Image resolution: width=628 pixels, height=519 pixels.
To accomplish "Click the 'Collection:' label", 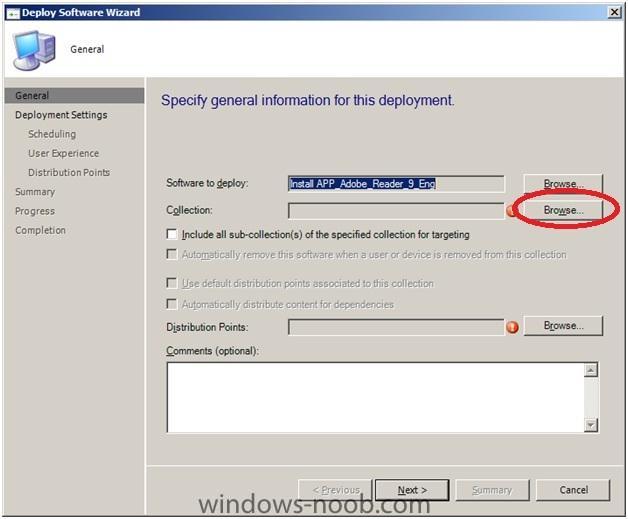I will tap(189, 210).
